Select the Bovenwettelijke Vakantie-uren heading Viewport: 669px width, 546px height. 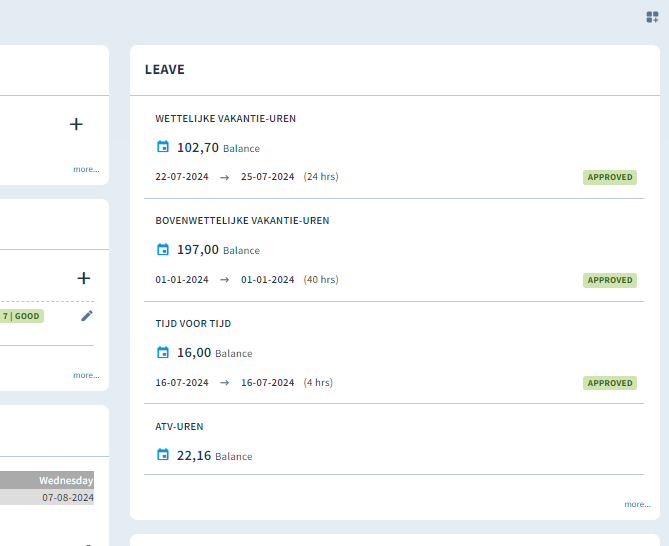(x=242, y=221)
